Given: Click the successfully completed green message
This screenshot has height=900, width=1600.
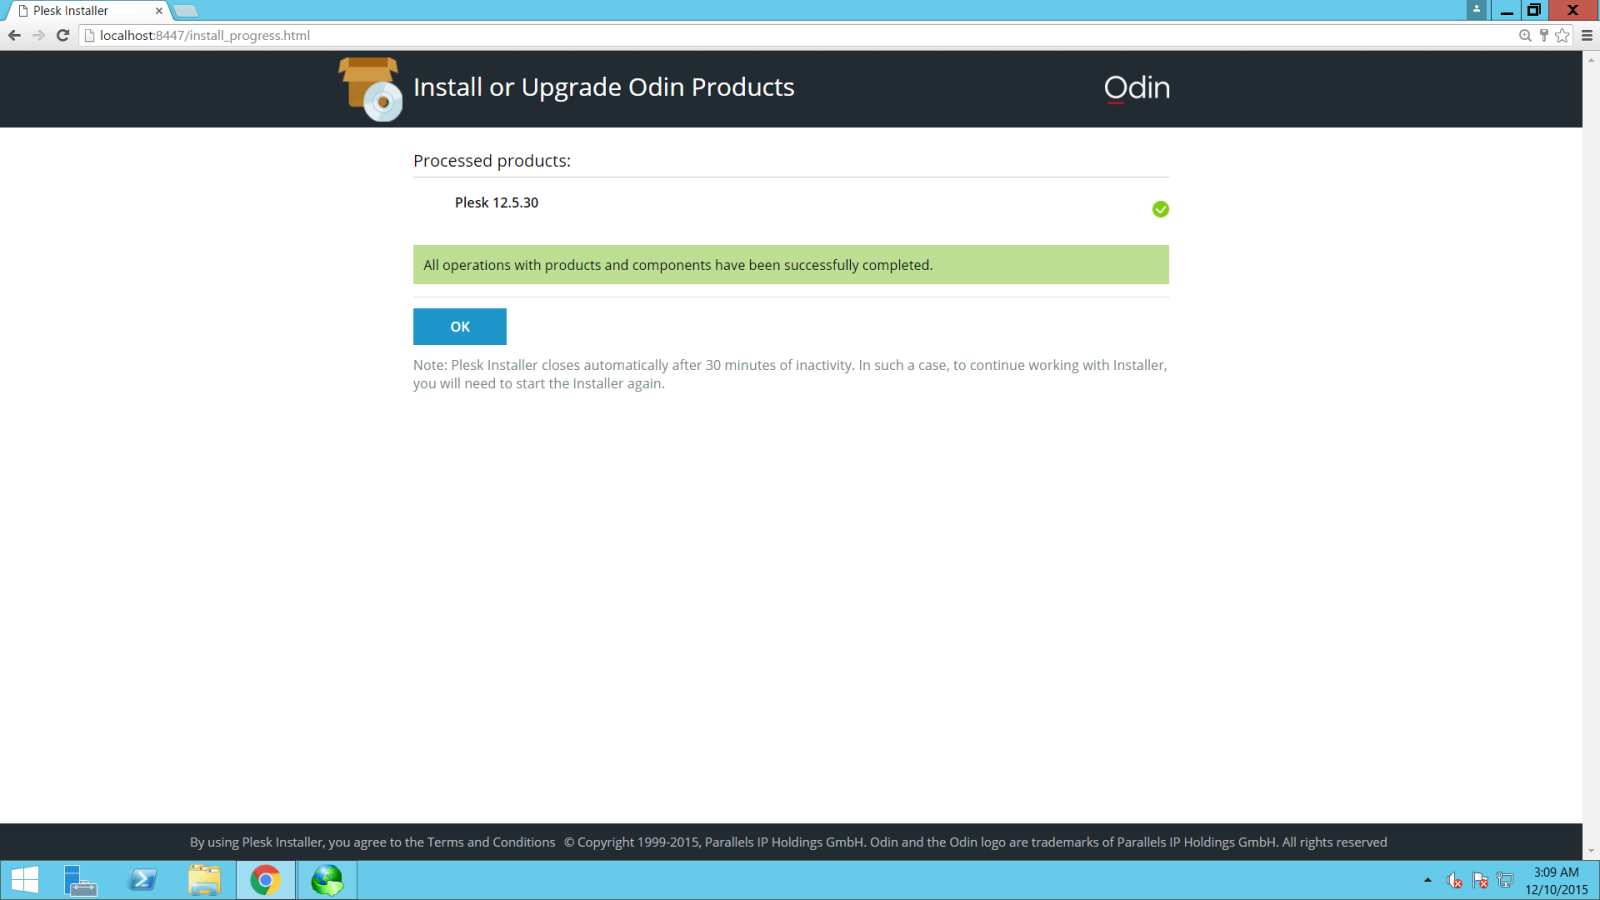Looking at the screenshot, I should pyautogui.click(x=790, y=265).
